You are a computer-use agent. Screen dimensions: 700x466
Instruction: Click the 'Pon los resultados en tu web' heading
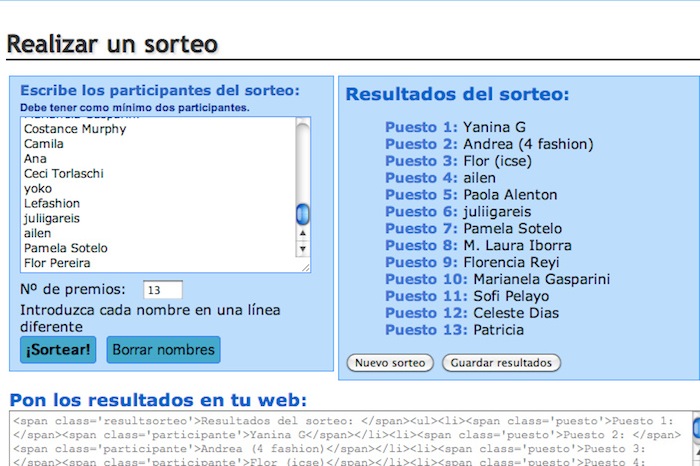tap(158, 399)
